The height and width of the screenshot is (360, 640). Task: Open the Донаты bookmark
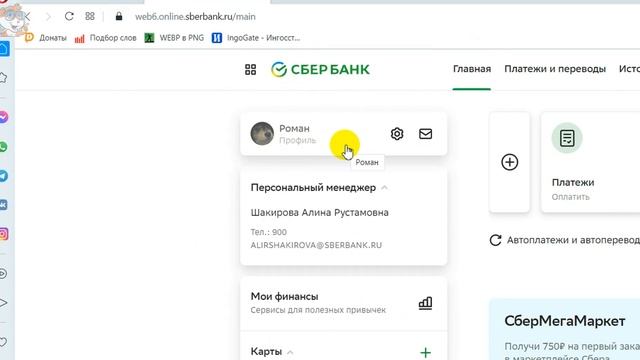46,38
